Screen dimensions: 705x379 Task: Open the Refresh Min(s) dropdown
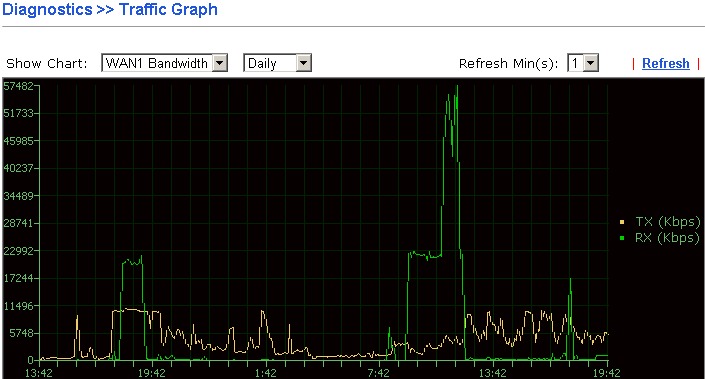tap(583, 63)
